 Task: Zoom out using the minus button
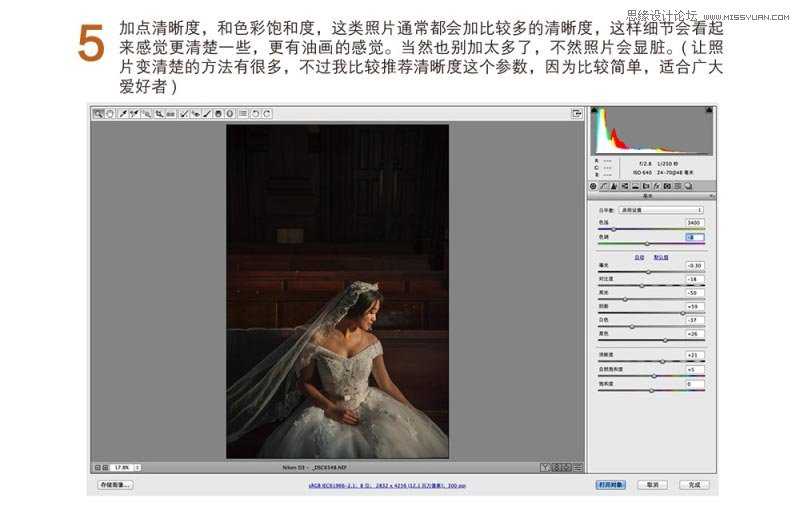pos(97,467)
